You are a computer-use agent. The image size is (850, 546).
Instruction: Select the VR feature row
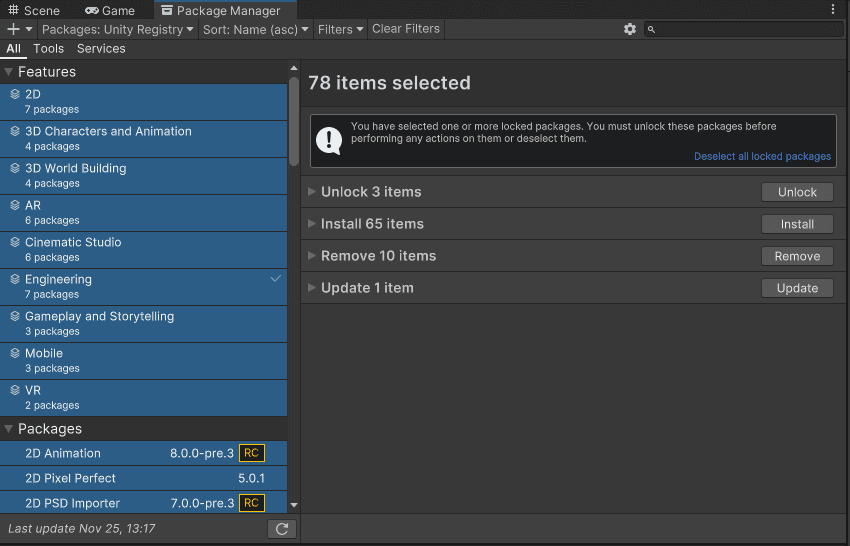144,397
